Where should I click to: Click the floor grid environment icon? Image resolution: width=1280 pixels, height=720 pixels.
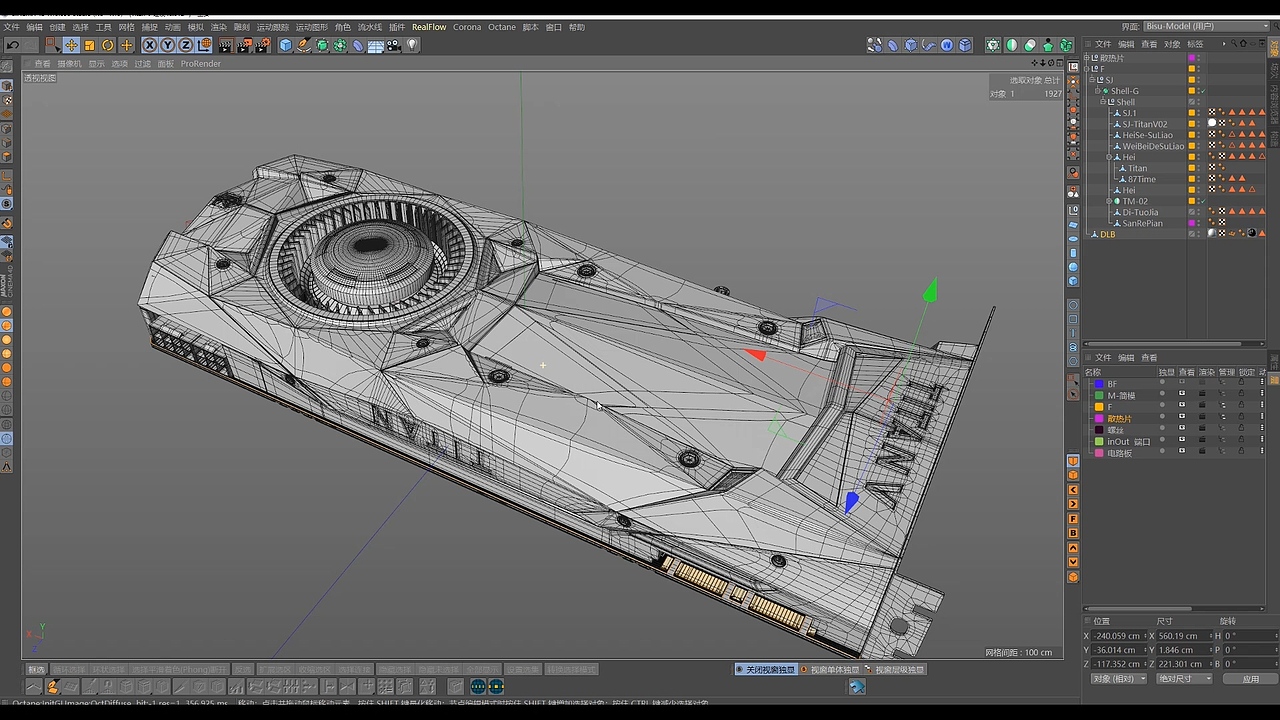(x=376, y=45)
